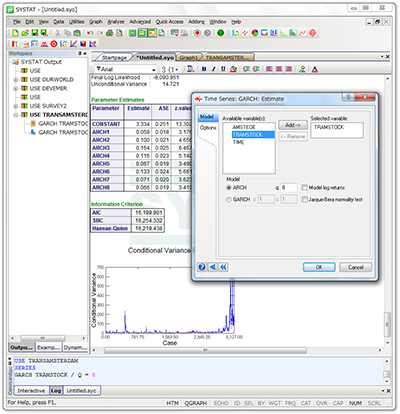Expand the USE OURWORLD tree node

coord(15,80)
